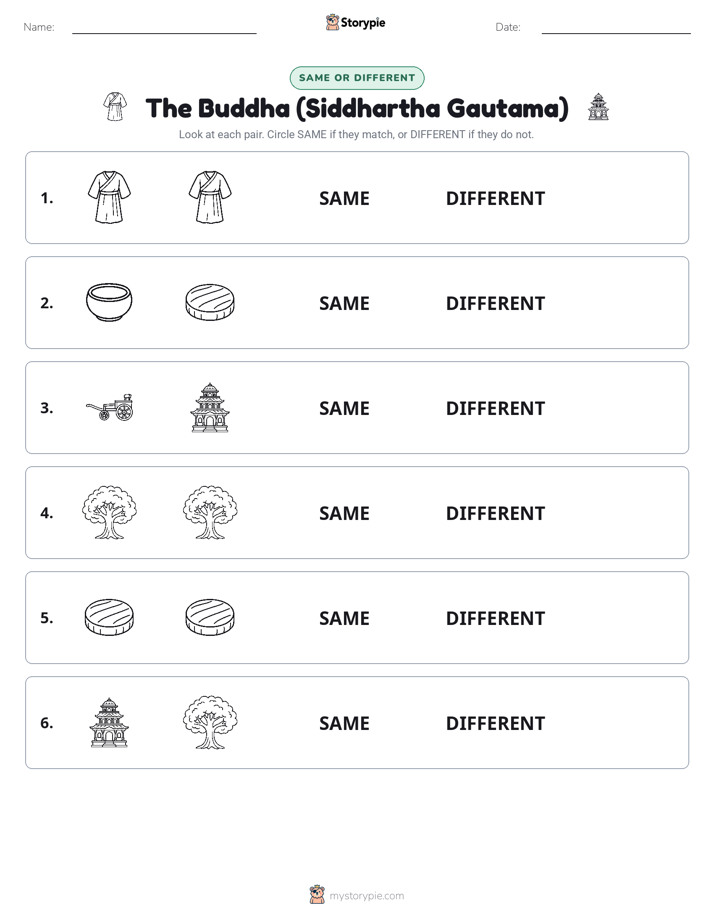
Task: Click the Storypie logo at top
Action: click(x=355, y=22)
